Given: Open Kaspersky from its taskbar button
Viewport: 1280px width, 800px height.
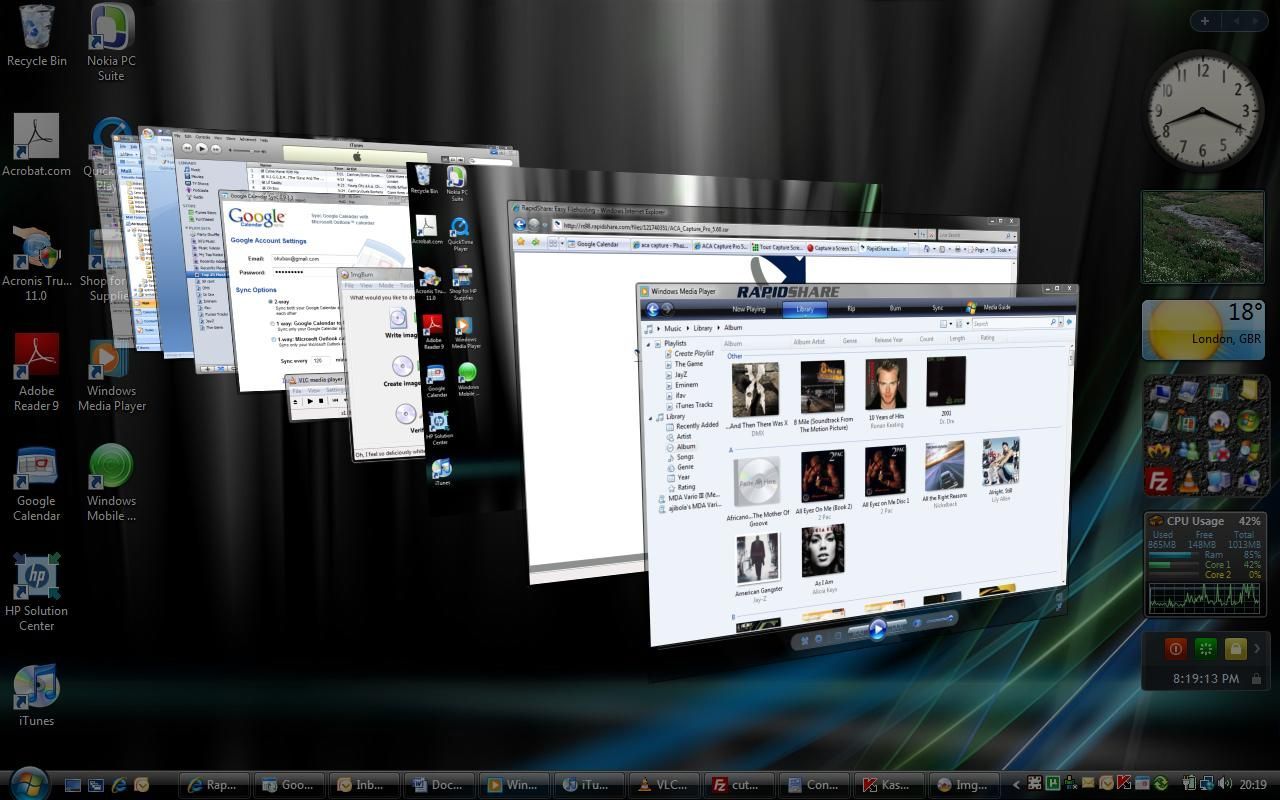Looking at the screenshot, I should point(885,785).
